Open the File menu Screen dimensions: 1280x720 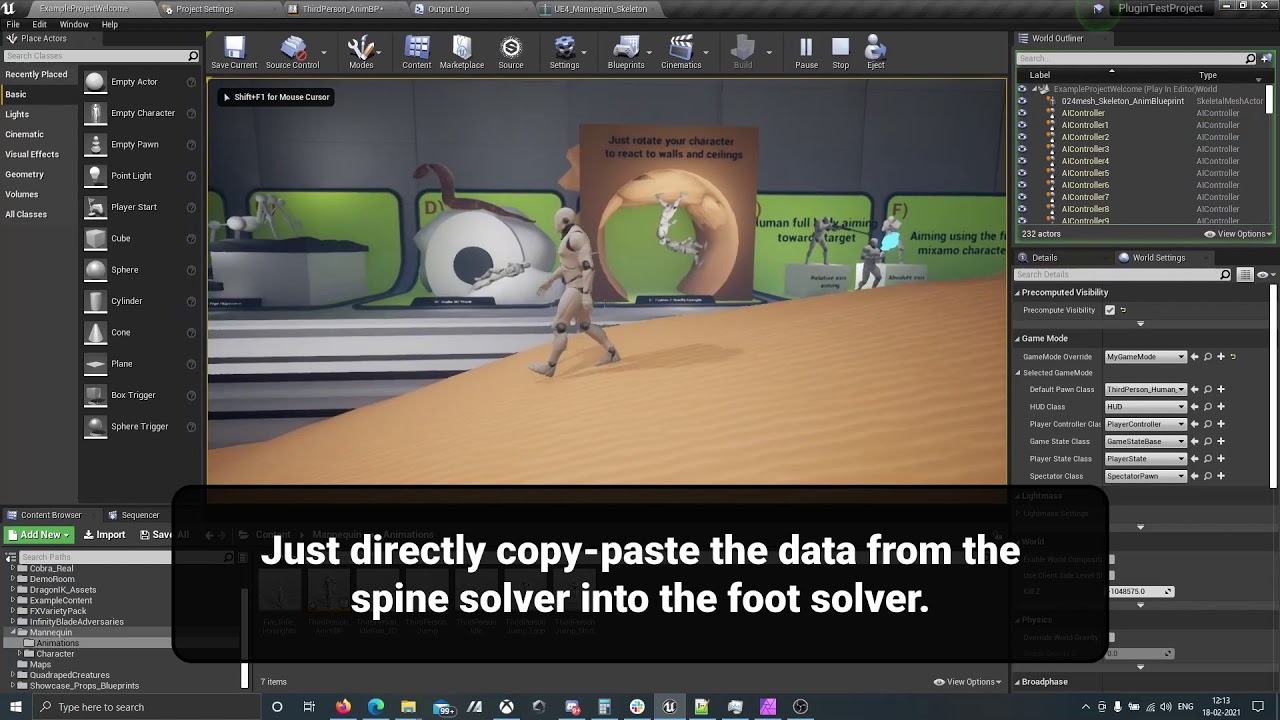pyautogui.click(x=13, y=24)
